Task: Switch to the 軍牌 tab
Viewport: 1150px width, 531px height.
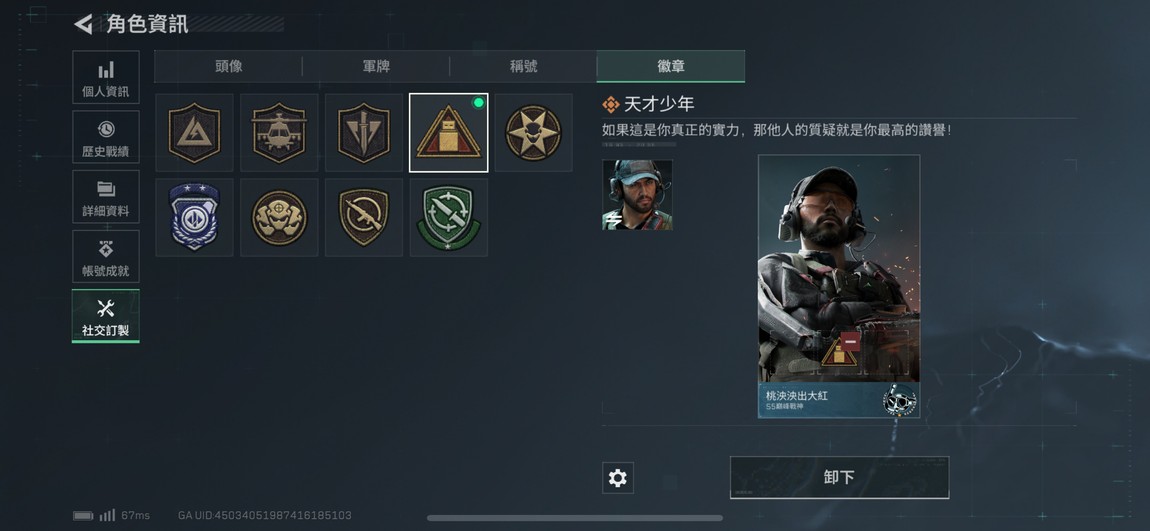Action: coord(376,66)
